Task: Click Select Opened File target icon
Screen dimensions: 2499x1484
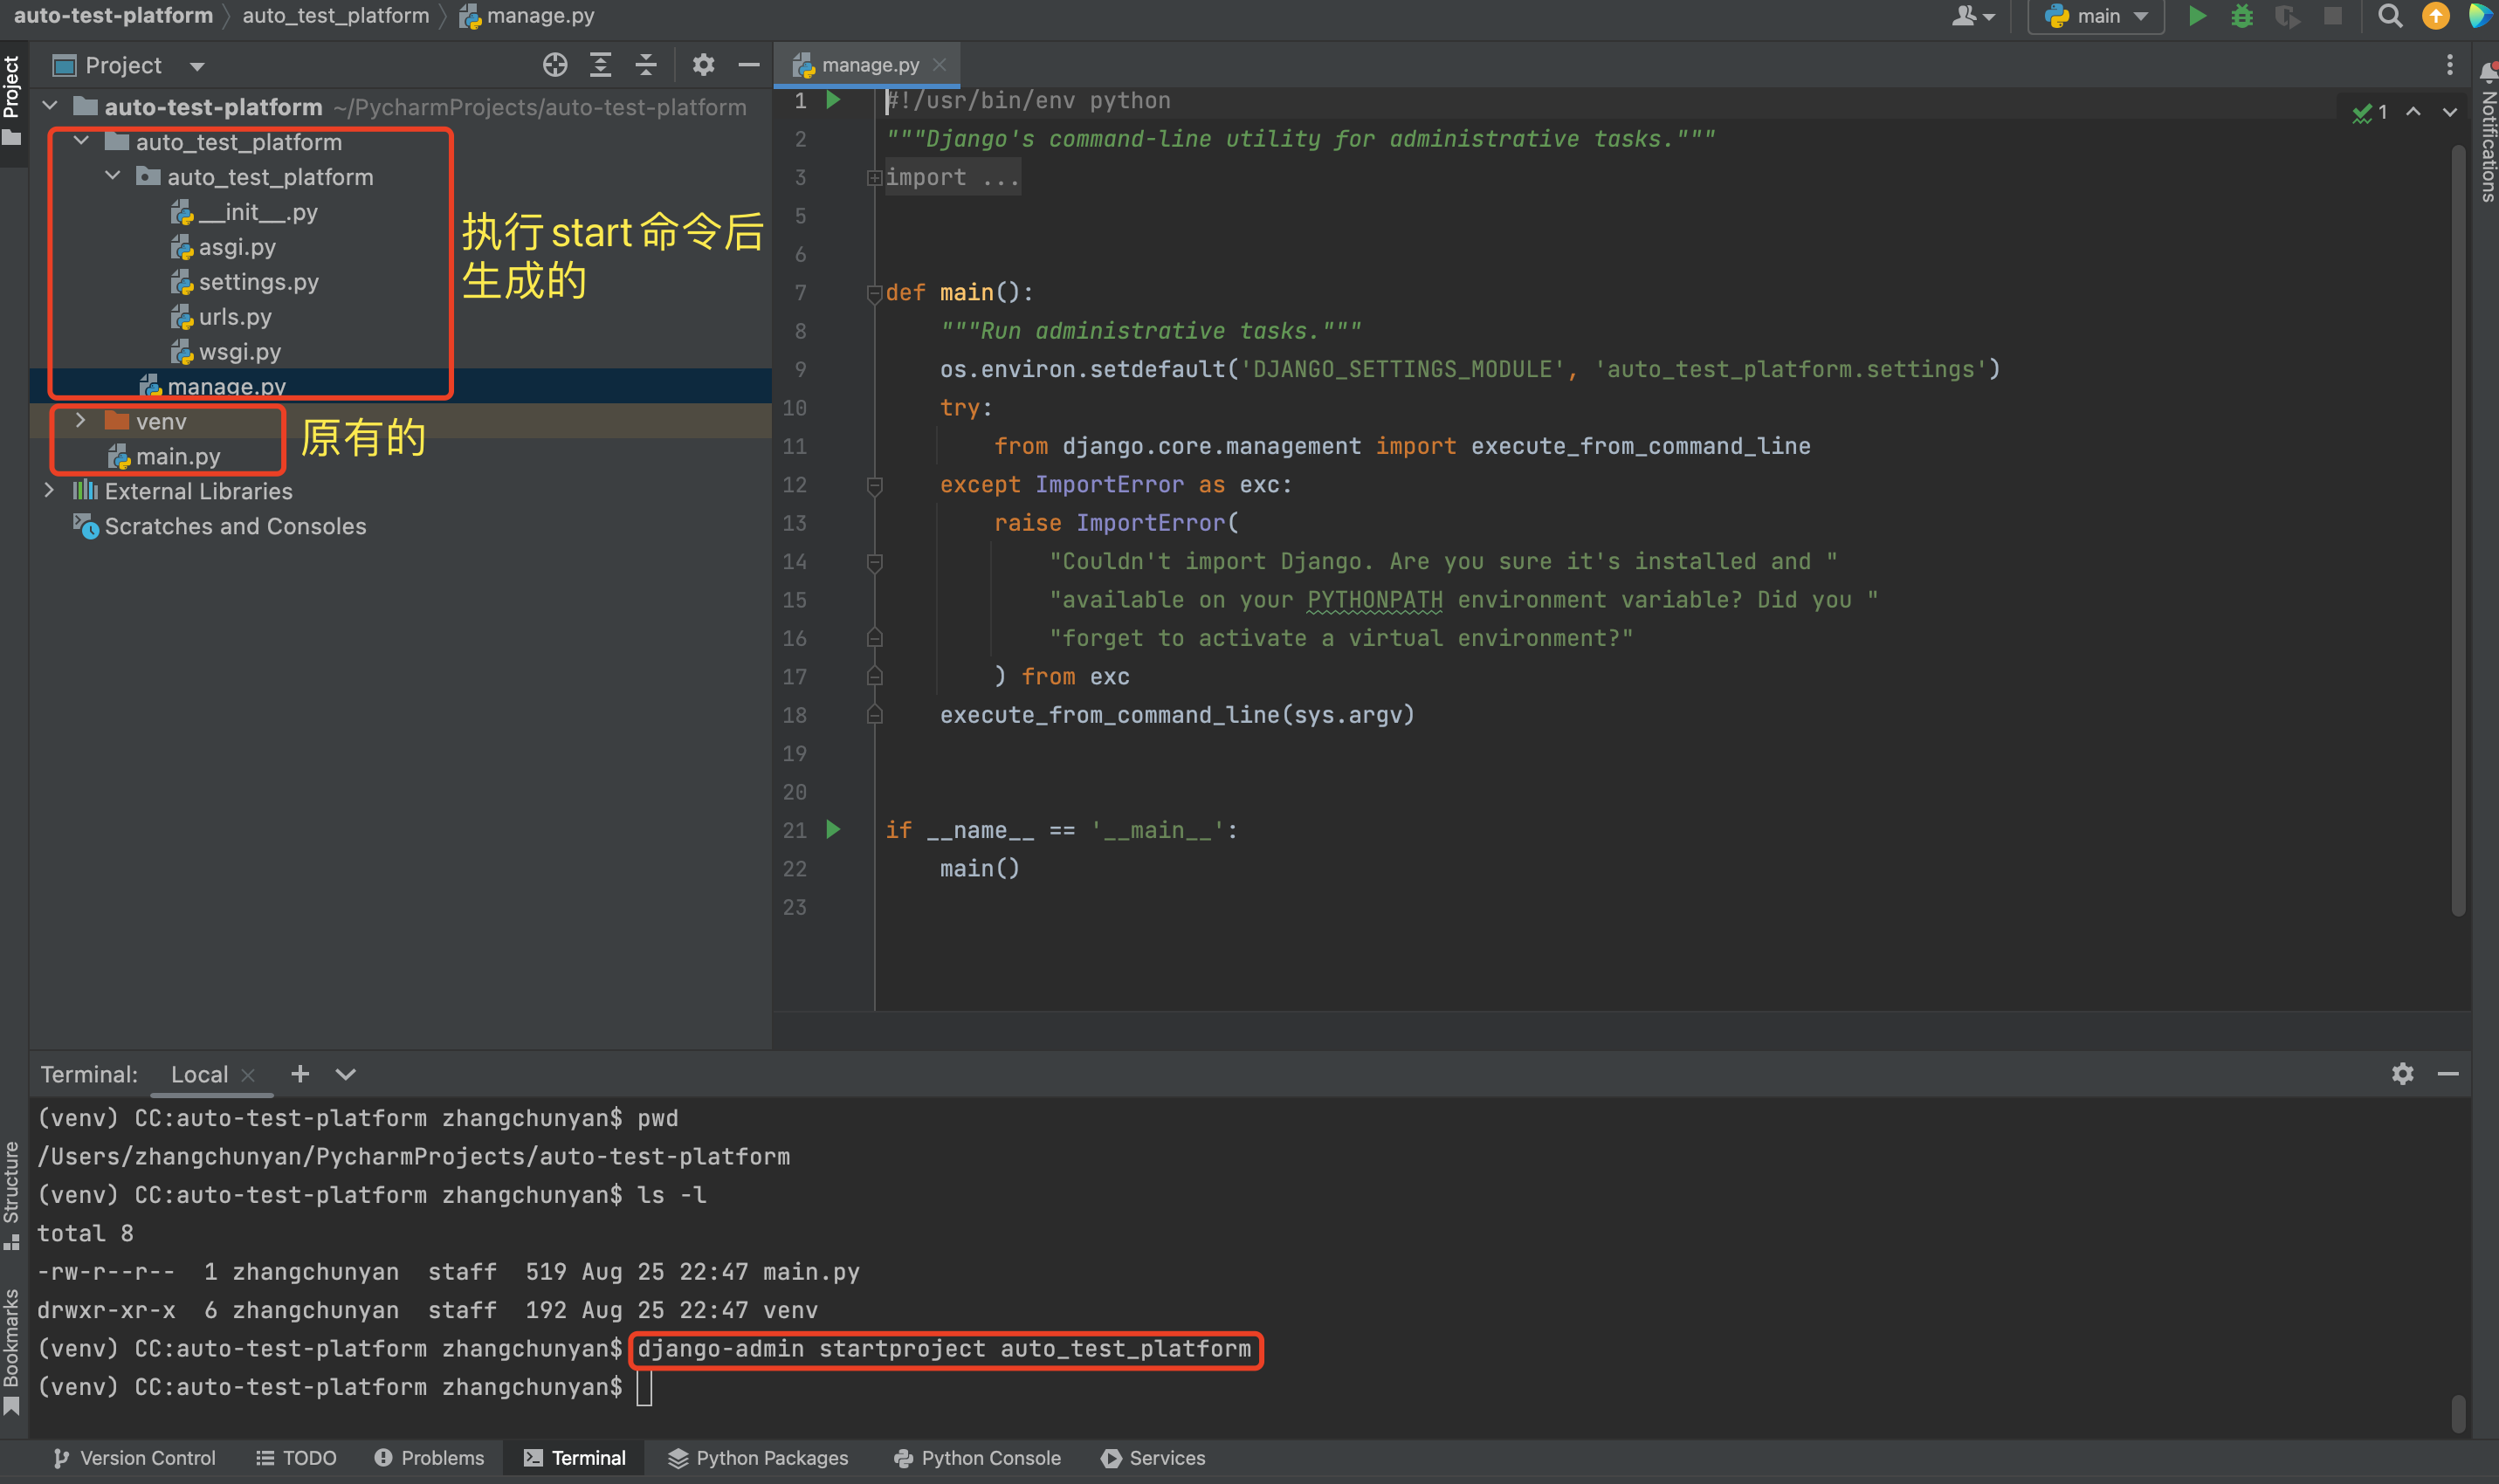Action: [x=555, y=65]
